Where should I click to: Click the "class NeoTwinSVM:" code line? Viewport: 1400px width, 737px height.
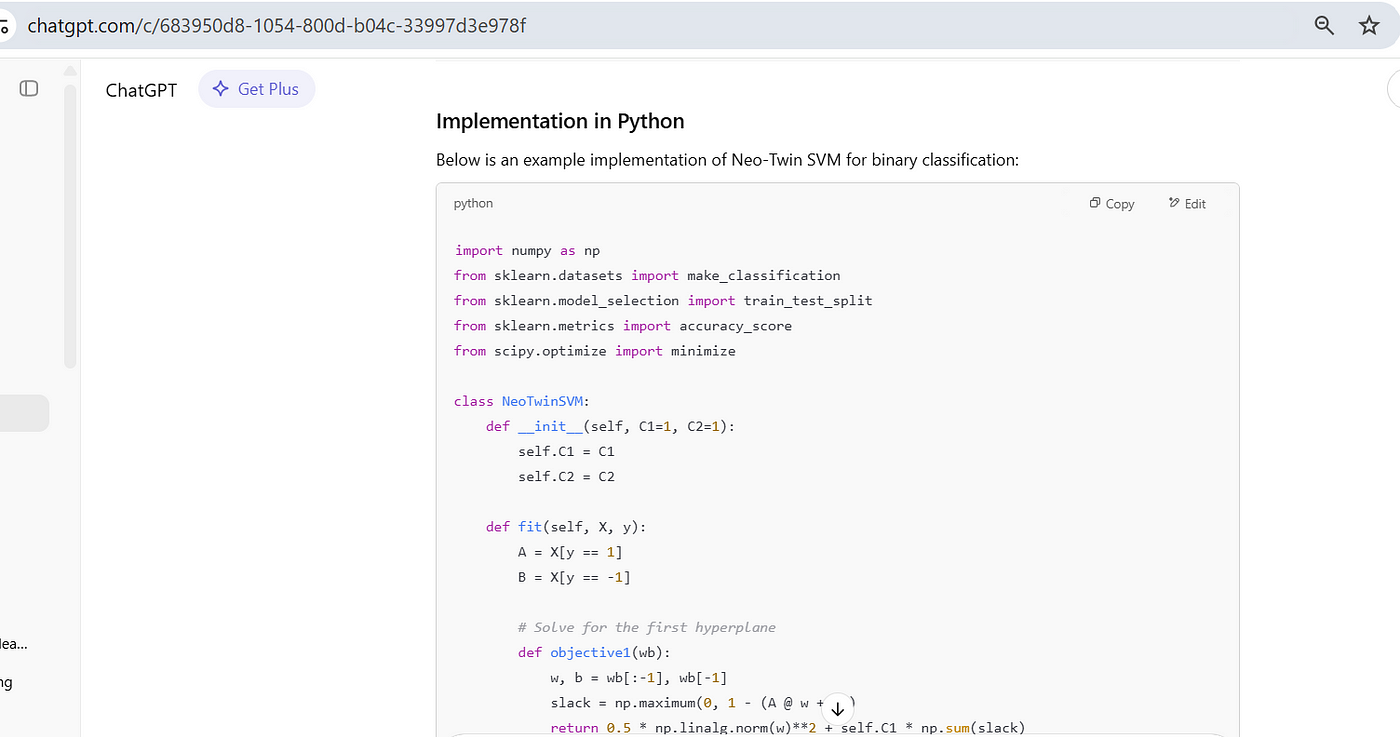point(521,401)
